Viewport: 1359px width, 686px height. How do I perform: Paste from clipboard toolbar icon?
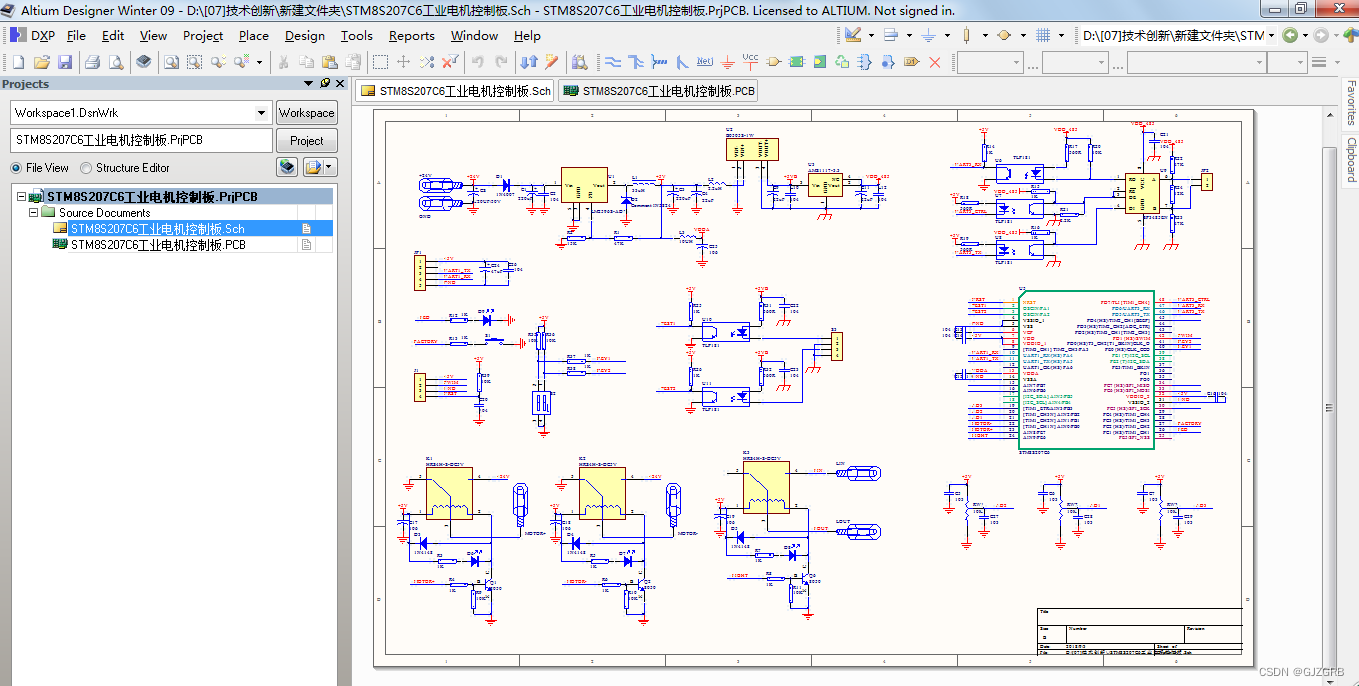point(329,62)
